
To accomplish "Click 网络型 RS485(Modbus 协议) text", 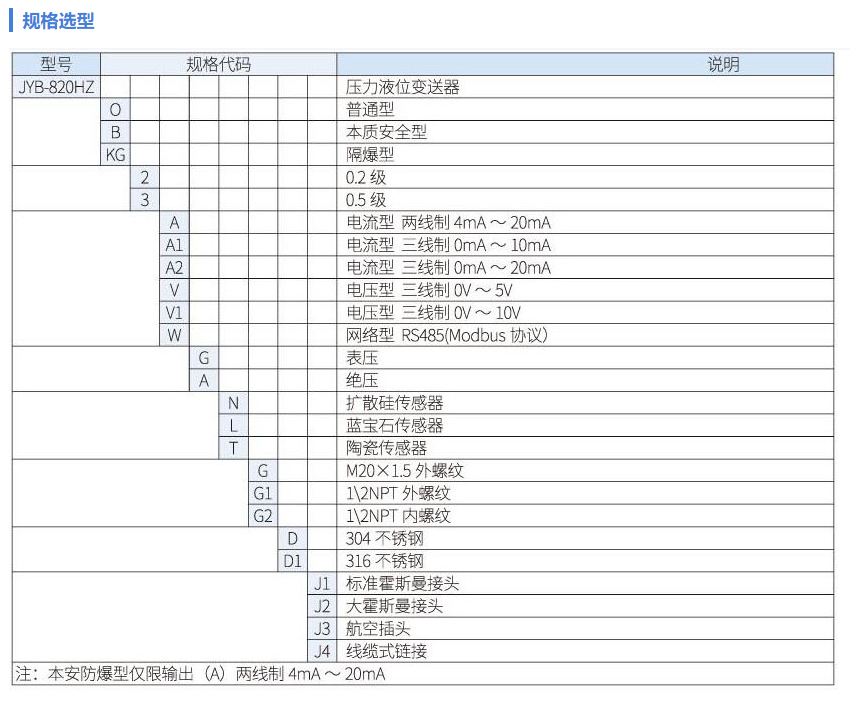I will (x=447, y=335).
